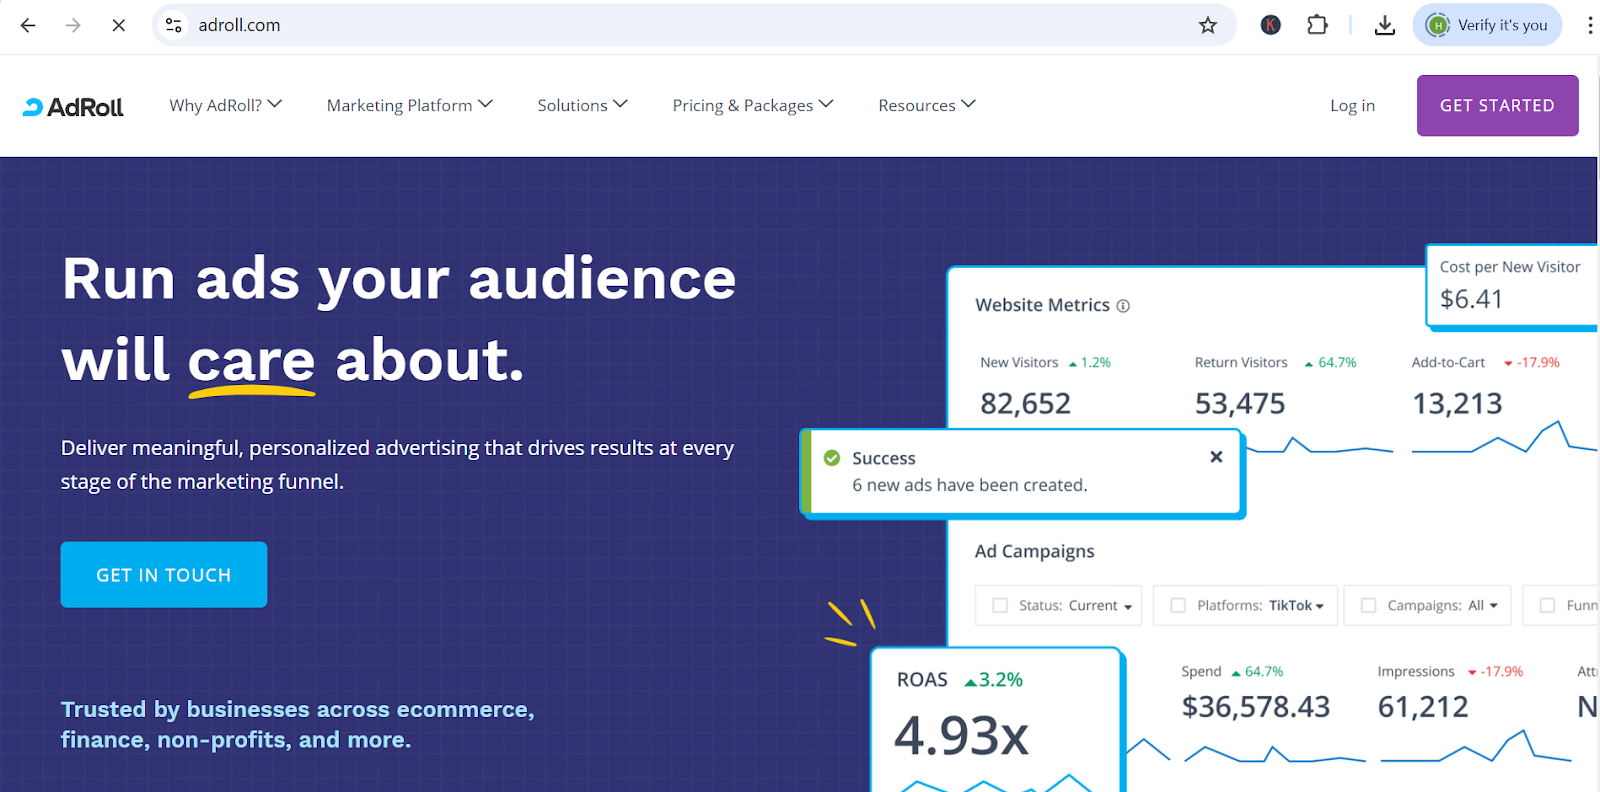The height and width of the screenshot is (792, 1600).
Task: Click the ROAS 3.2% change indicator
Action: (x=993, y=680)
